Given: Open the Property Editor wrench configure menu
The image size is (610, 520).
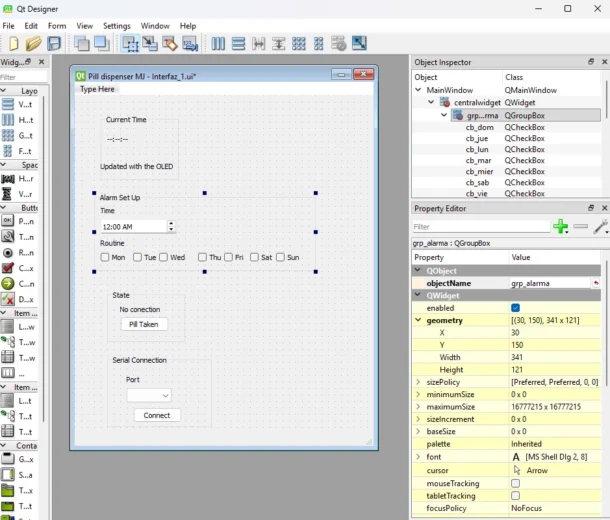Looking at the screenshot, I should (601, 226).
